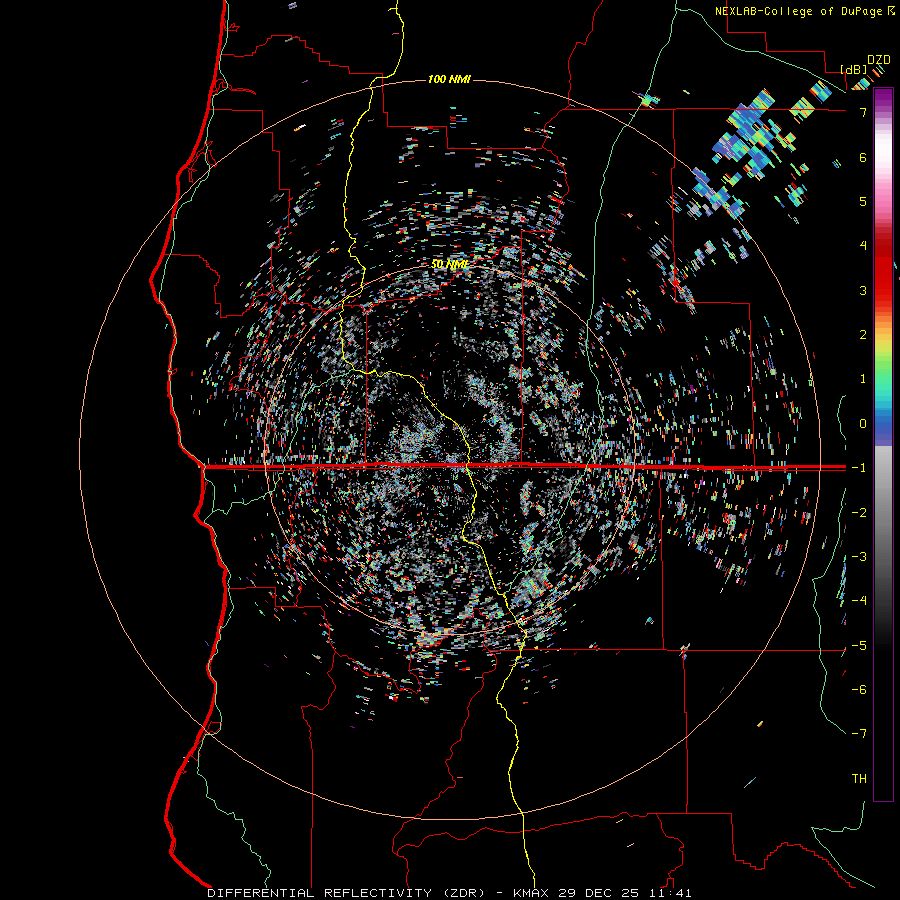This screenshot has width=900, height=900.
Task: Click the NEXLAB-College of DuPage label
Action: [799, 11]
